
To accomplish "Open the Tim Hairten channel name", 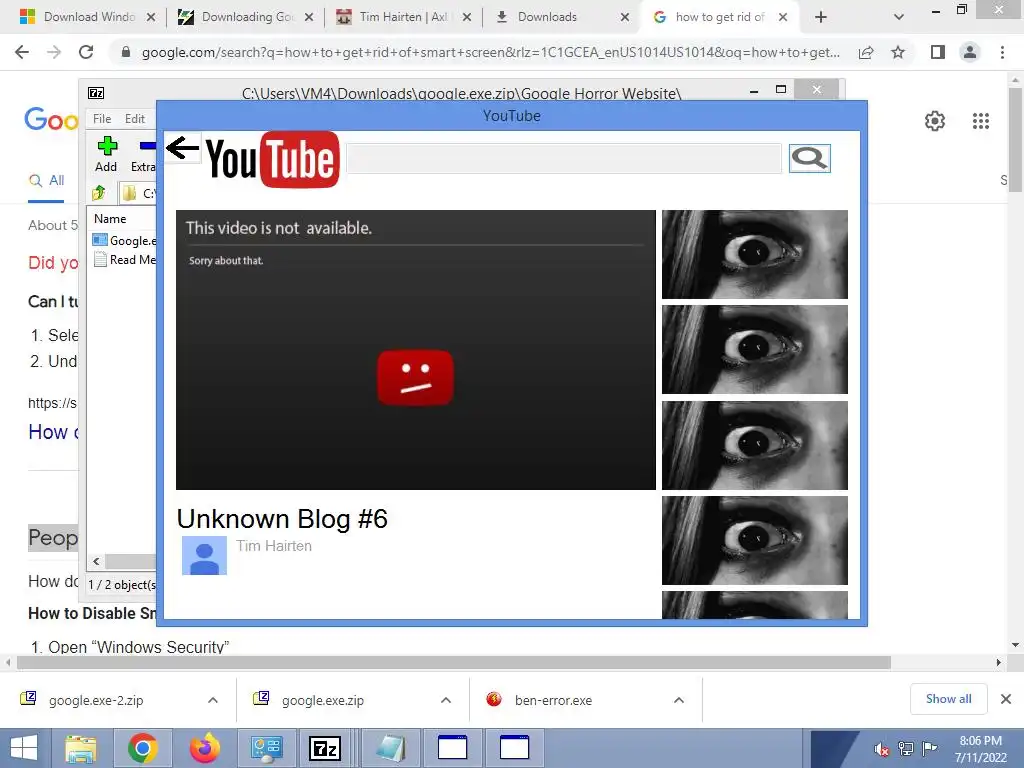I will coord(274,546).
